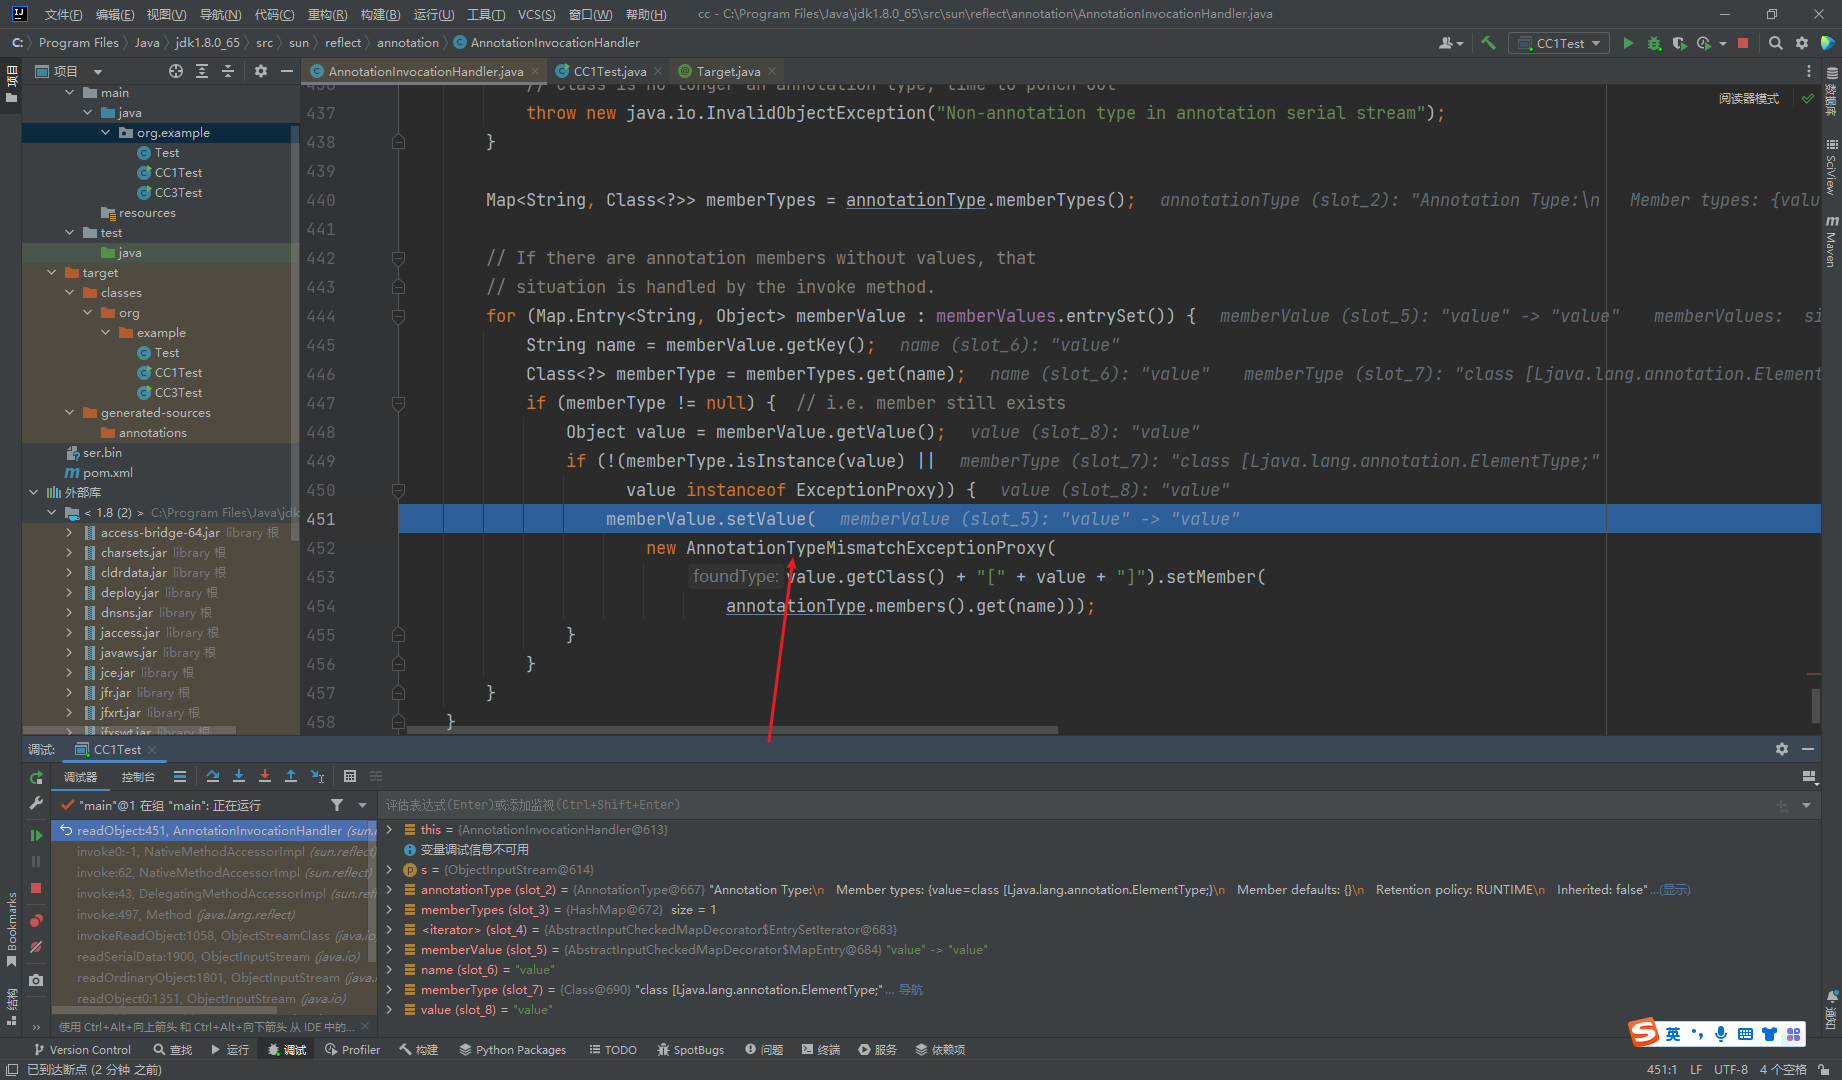The height and width of the screenshot is (1080, 1842).
Task: Switch to 控制台 console tab
Action: pyautogui.click(x=138, y=777)
